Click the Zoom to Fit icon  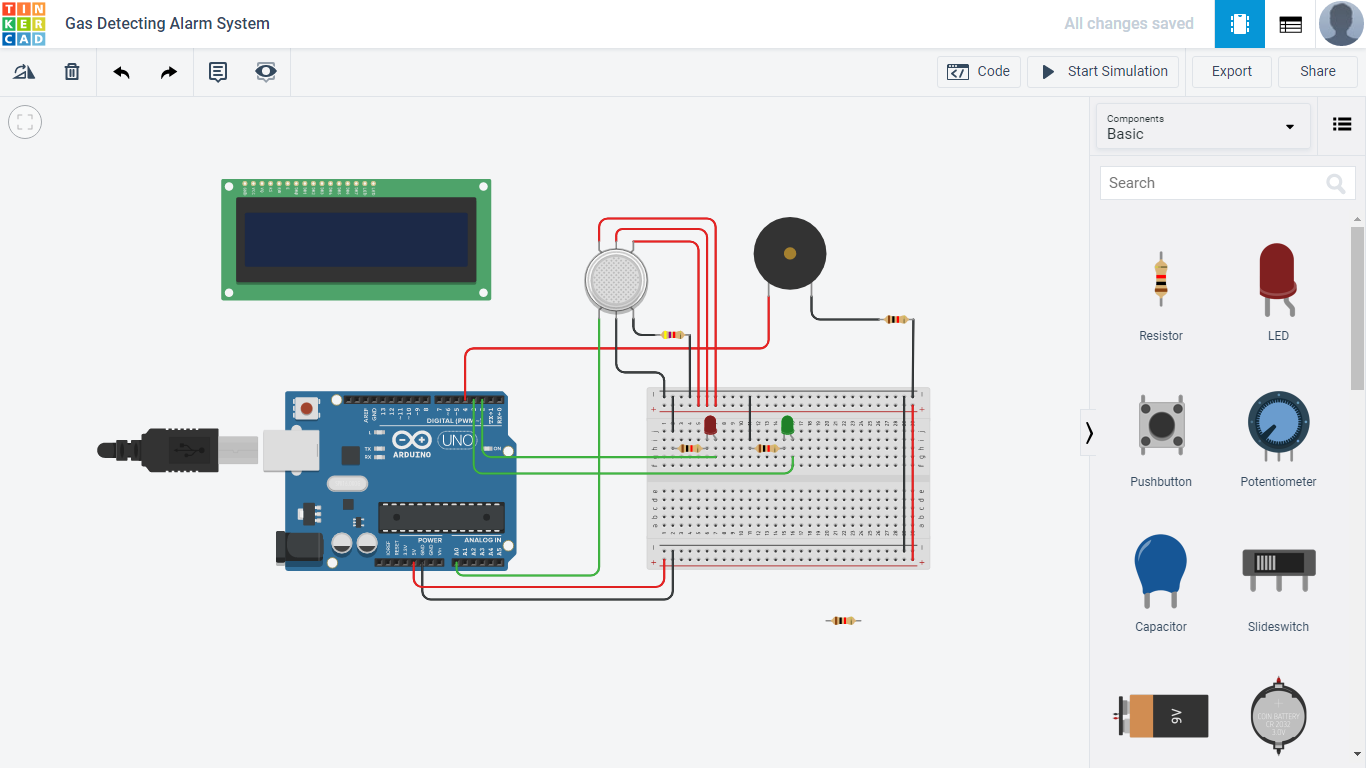[24, 122]
